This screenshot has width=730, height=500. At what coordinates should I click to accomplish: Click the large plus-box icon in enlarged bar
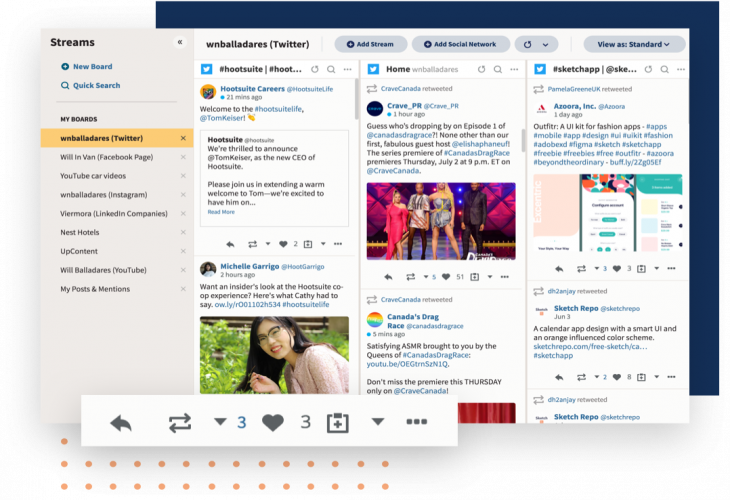(x=338, y=422)
